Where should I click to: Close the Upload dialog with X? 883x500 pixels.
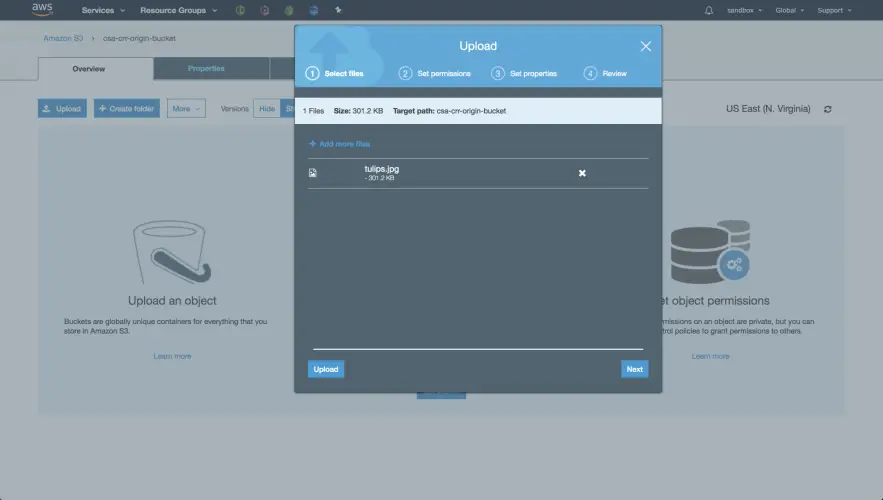(645, 46)
